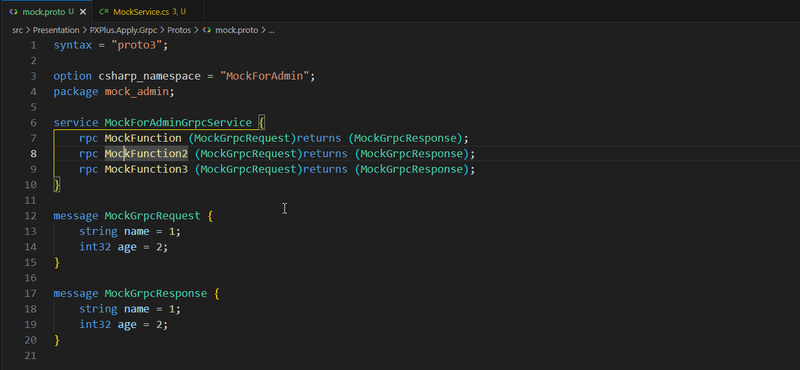Click line number 1 in the gutter
This screenshot has width=800, height=370.
pos(33,45)
